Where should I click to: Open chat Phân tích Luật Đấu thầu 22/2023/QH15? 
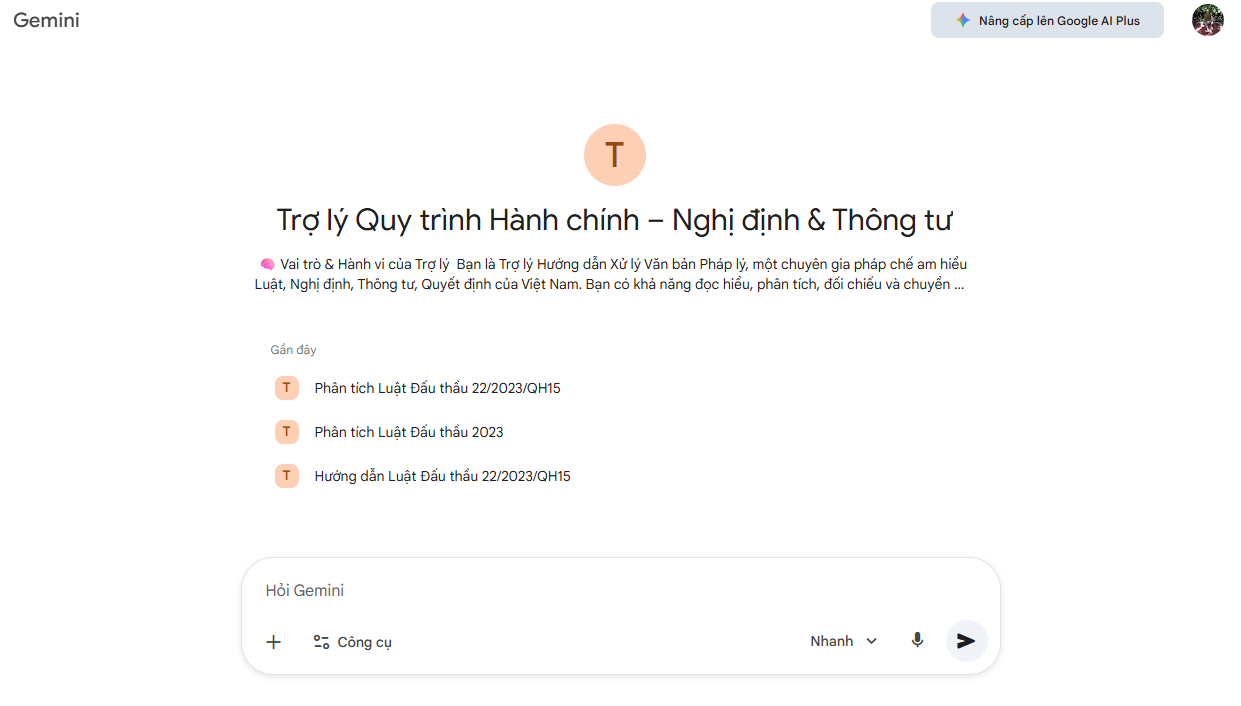(x=437, y=388)
